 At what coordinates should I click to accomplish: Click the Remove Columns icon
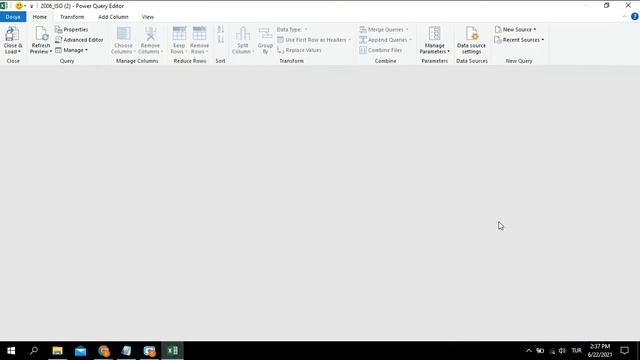(151, 33)
